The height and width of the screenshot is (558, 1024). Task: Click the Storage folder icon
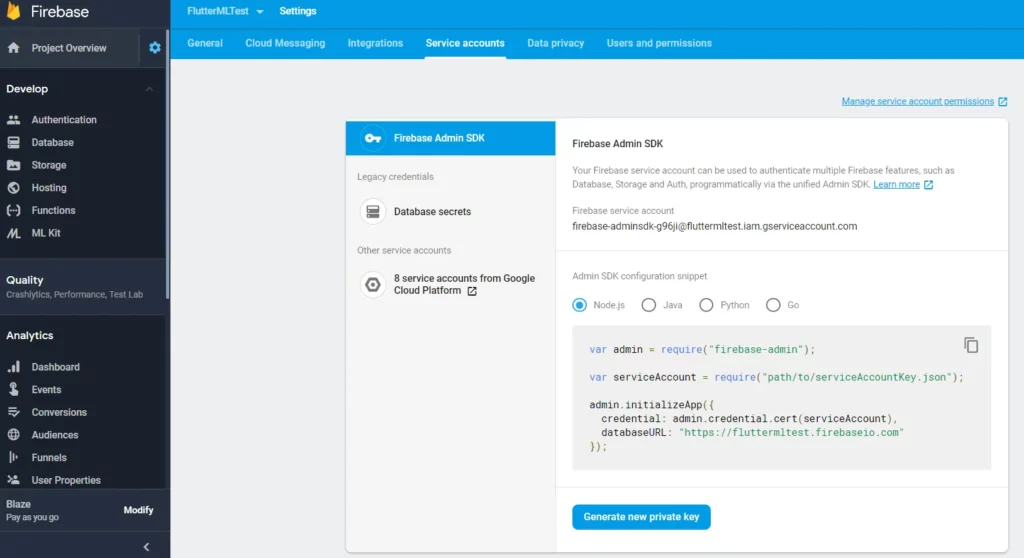tap(14, 165)
